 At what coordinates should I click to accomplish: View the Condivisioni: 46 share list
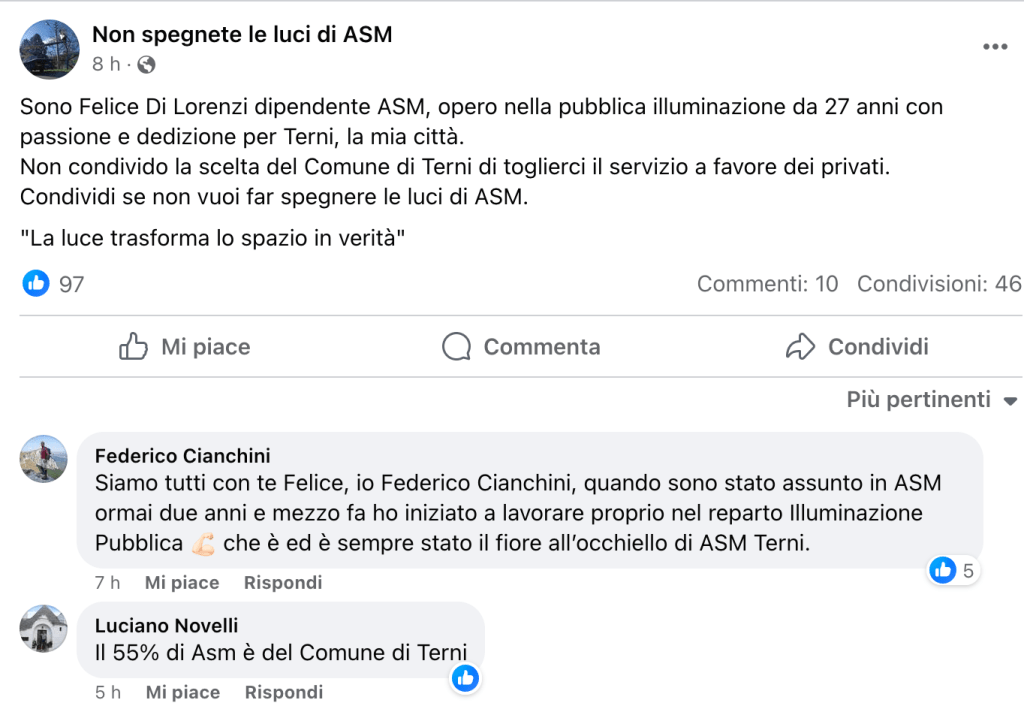pyautogui.click(x=938, y=284)
